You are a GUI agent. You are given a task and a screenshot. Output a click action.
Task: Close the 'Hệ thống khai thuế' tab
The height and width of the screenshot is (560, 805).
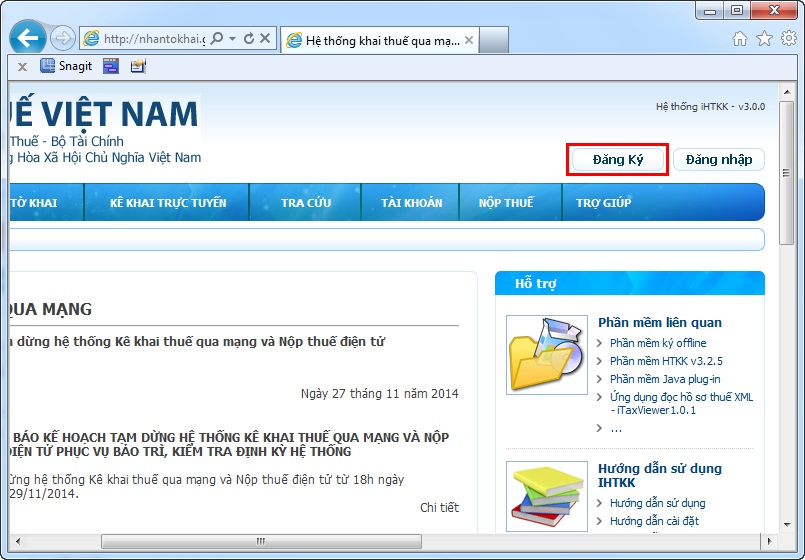469,40
